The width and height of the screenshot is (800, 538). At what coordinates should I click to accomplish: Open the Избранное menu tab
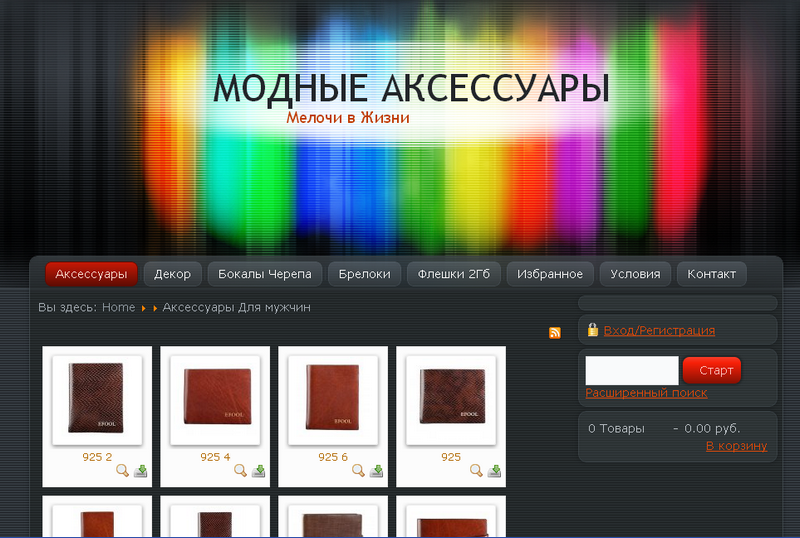[x=550, y=274]
